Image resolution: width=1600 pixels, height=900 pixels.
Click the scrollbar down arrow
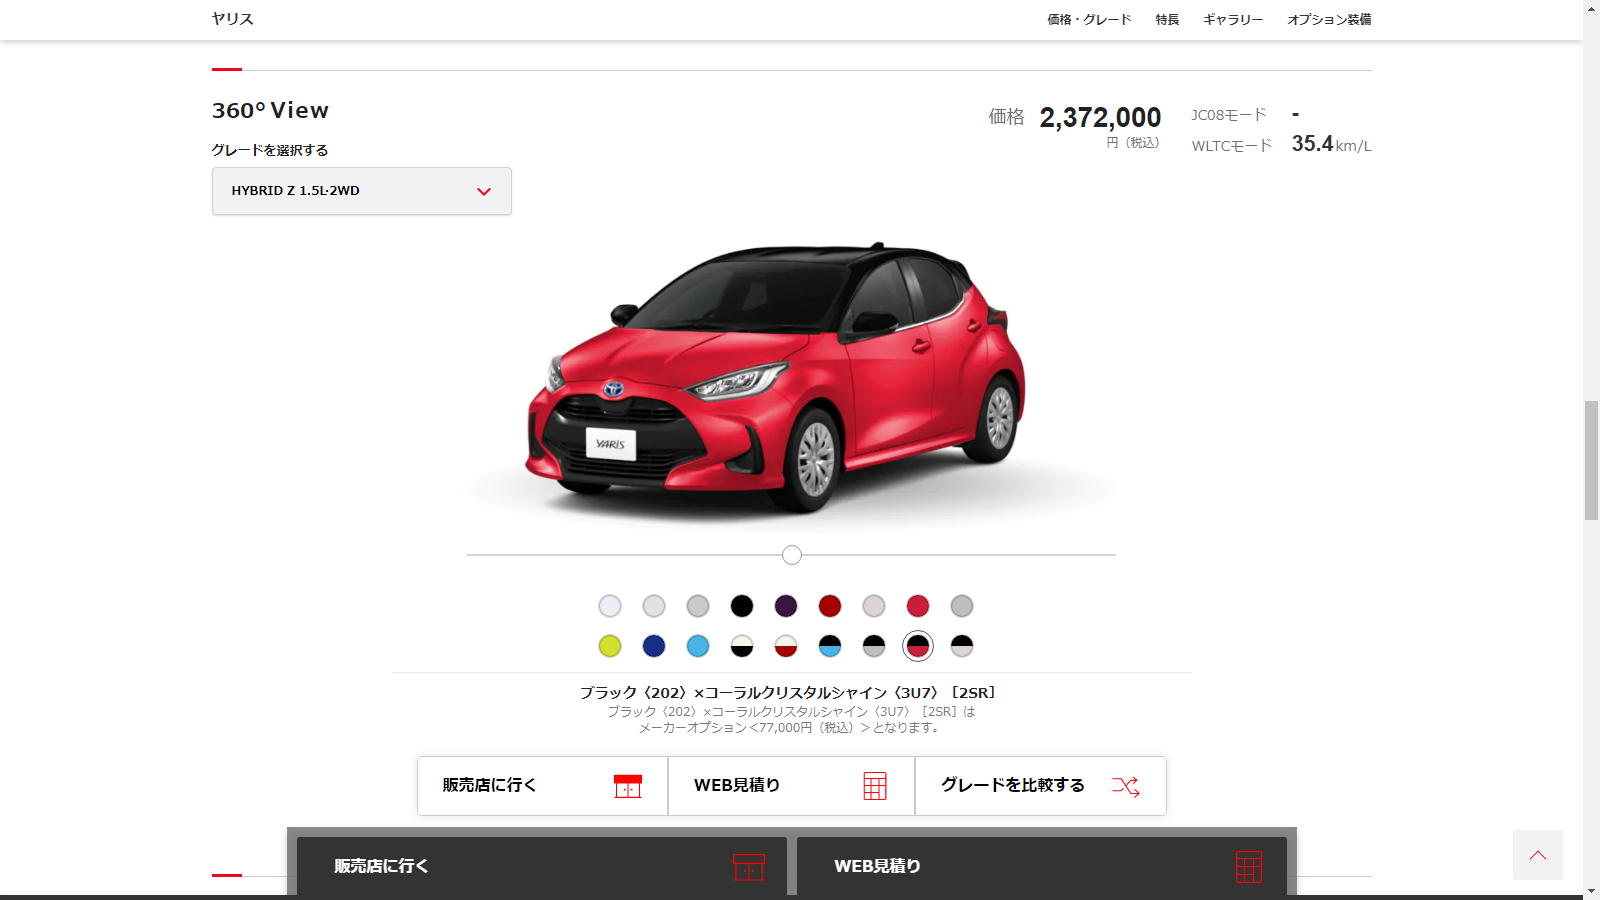click(1591, 891)
